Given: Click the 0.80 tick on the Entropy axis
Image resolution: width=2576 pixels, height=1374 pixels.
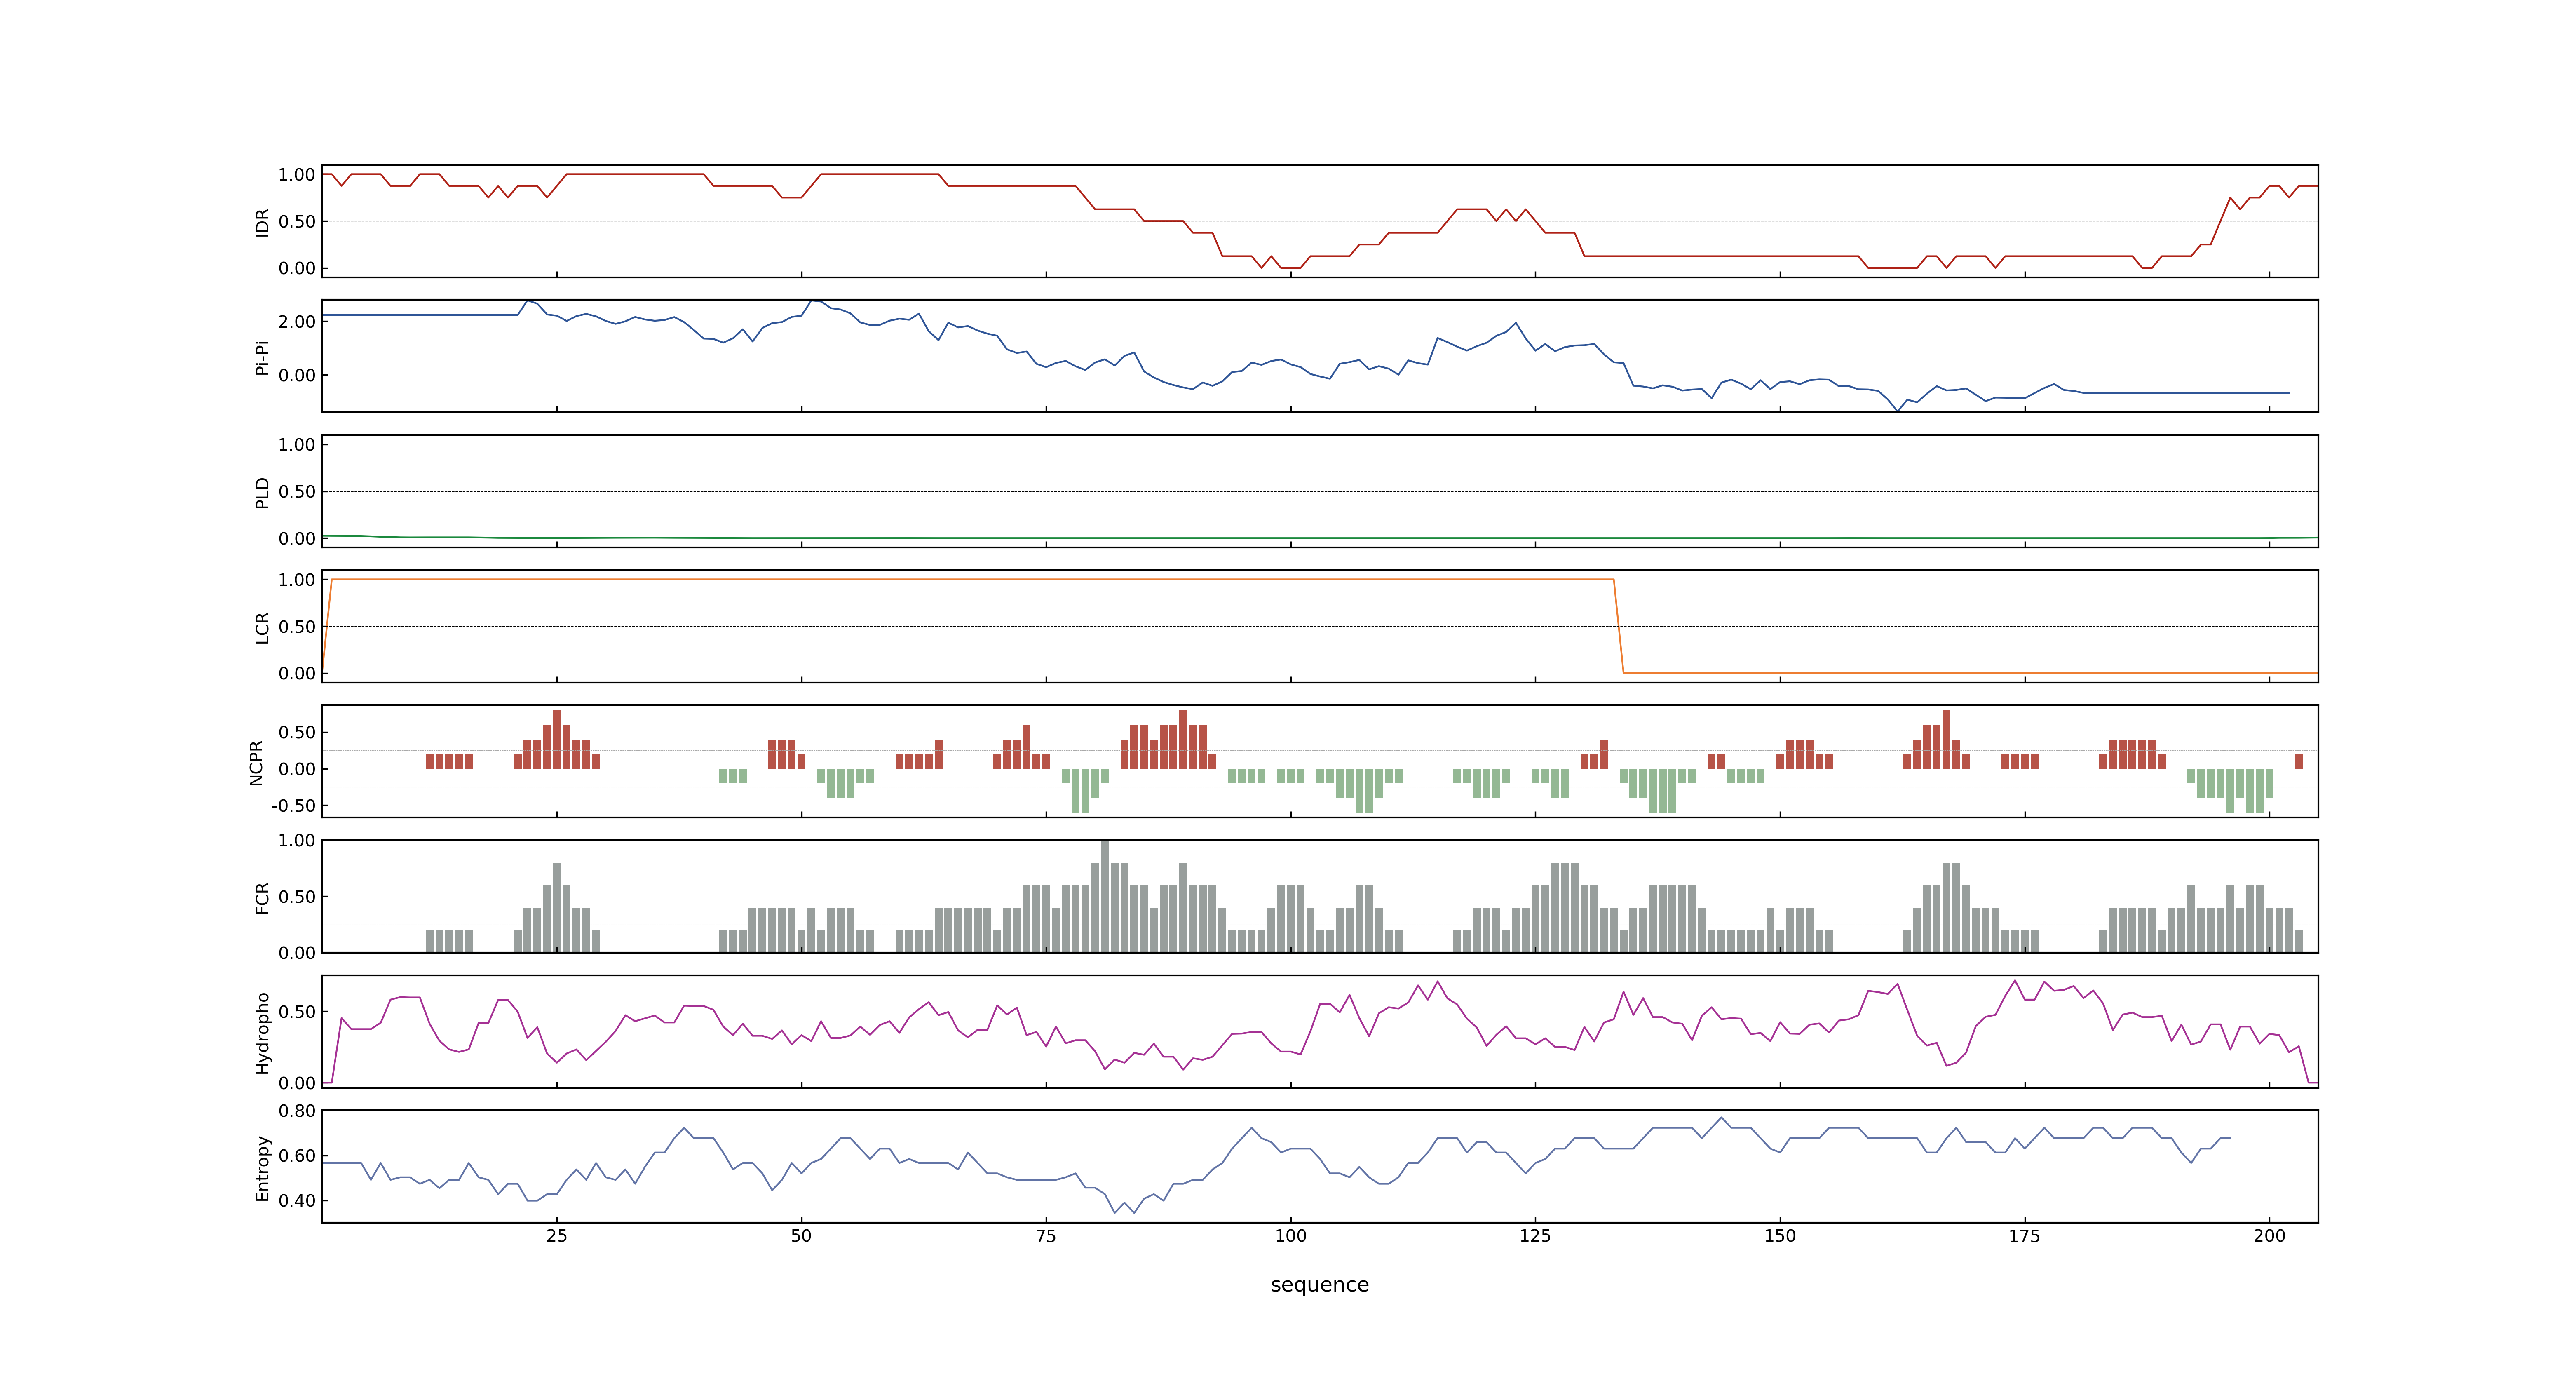Looking at the screenshot, I should pos(297,1111).
